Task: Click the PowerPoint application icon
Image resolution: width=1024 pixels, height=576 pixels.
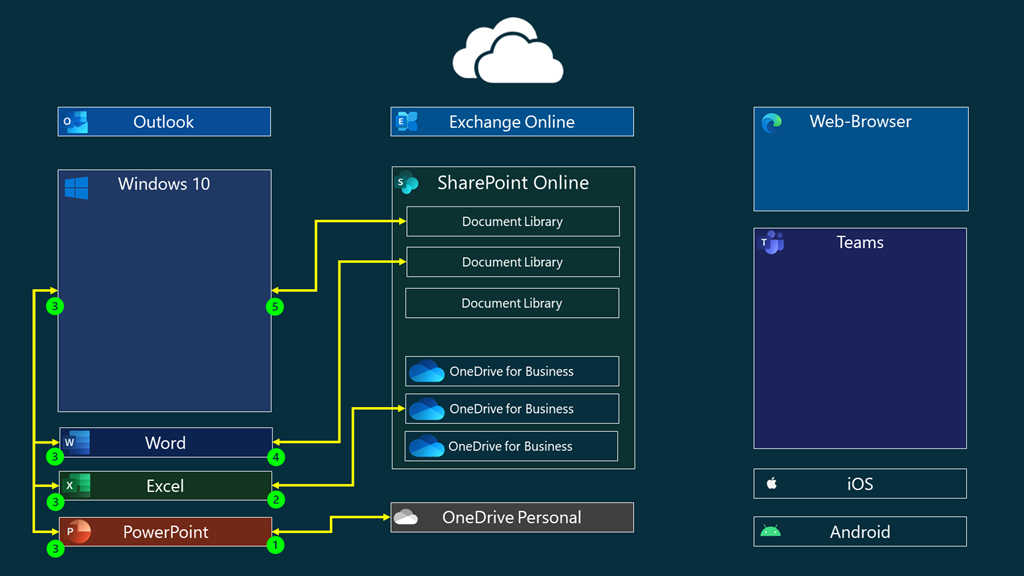Action: tap(76, 532)
